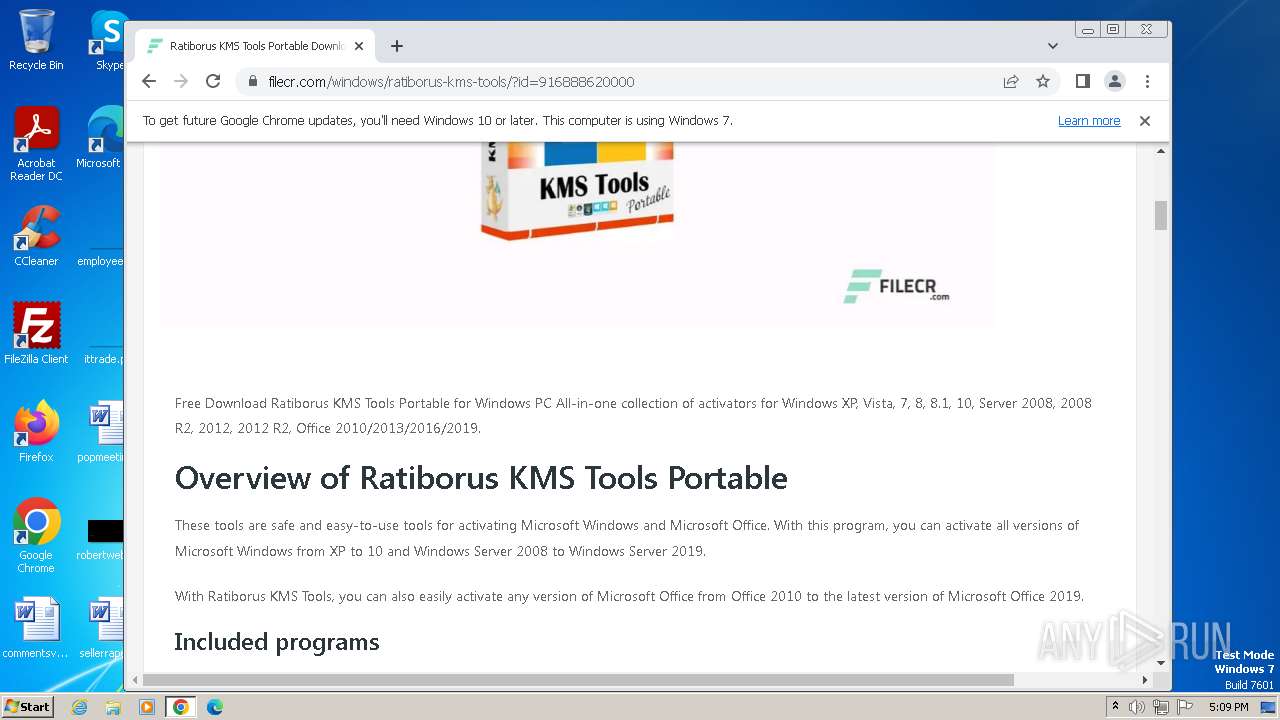
Task: Select the Ratiborus KMS Tools Portable tab
Action: (255, 46)
